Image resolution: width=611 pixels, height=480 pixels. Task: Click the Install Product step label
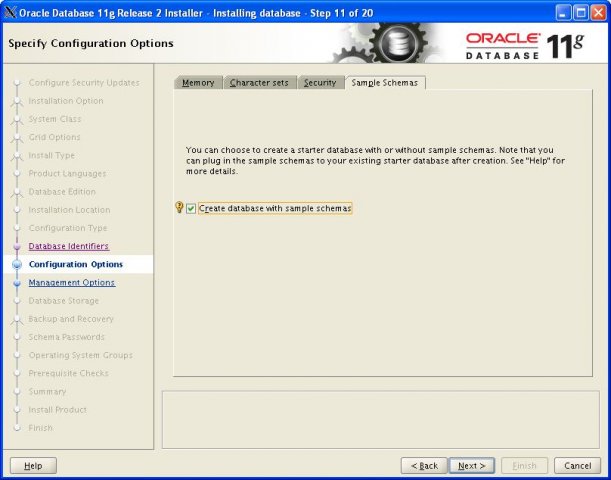click(x=58, y=410)
